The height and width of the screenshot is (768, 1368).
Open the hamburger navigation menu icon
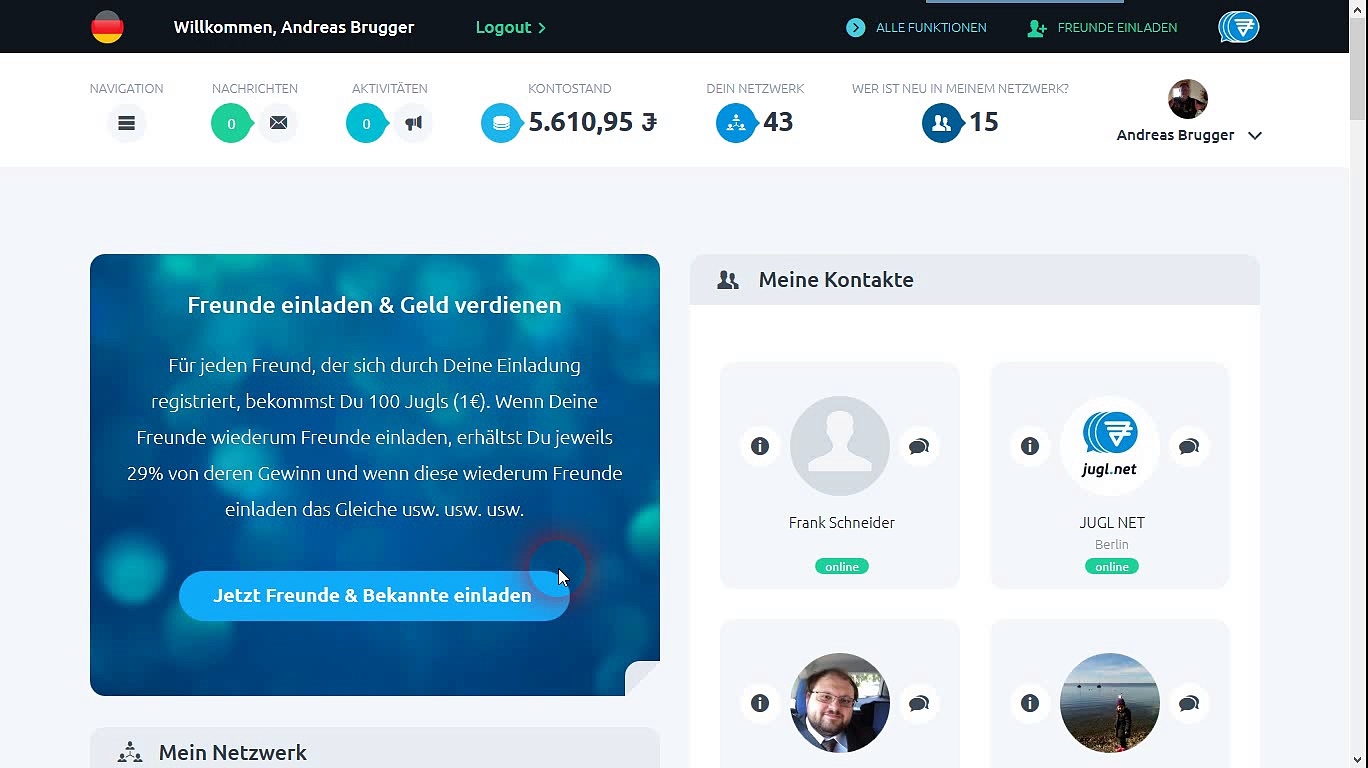(126, 123)
